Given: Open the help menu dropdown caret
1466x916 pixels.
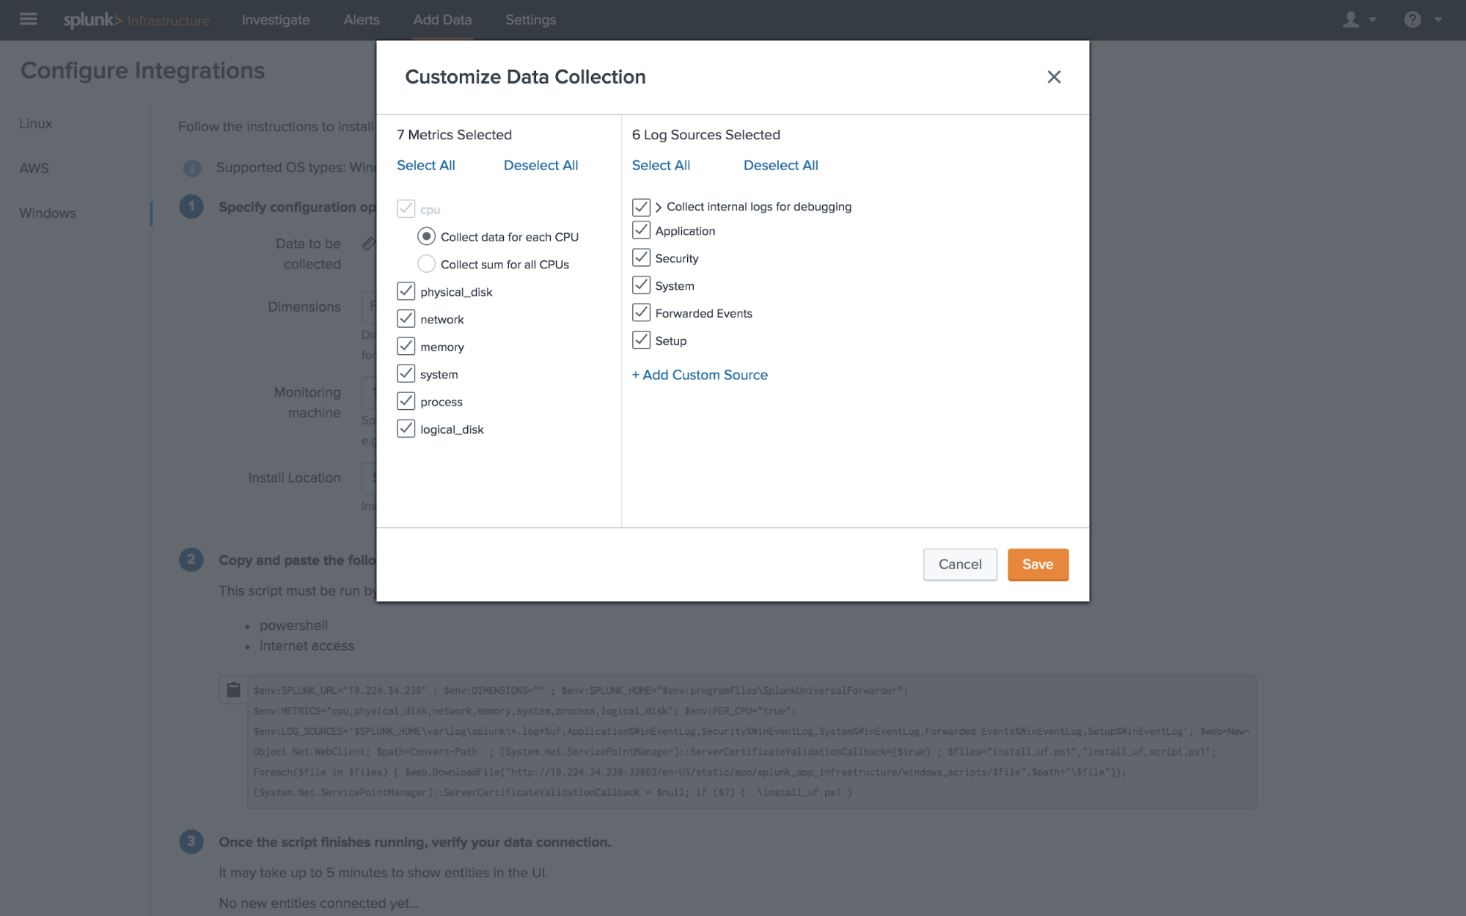Looking at the screenshot, I should coord(1437,19).
